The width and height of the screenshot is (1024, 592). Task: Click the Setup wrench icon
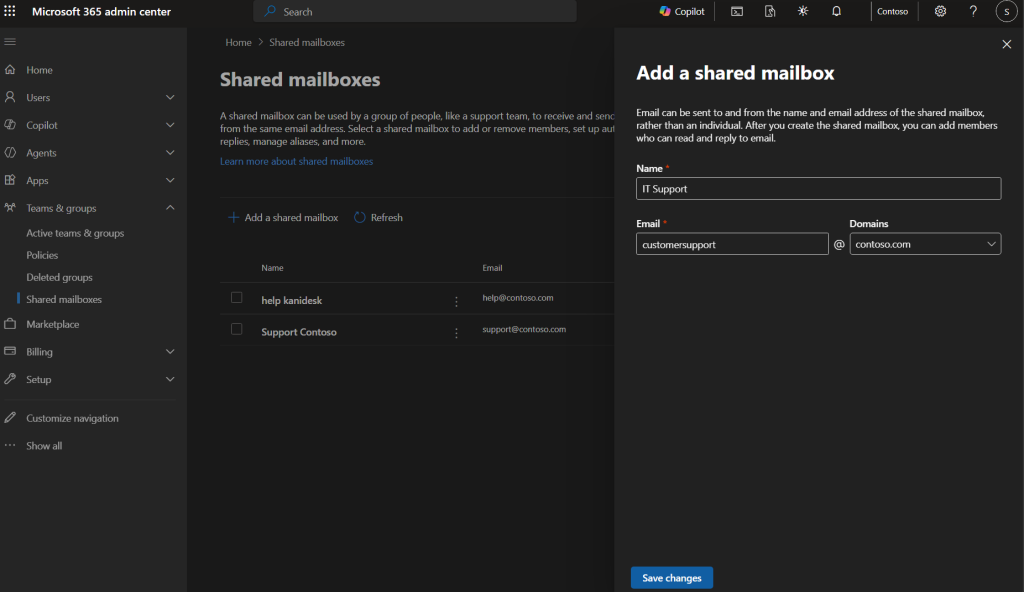pyautogui.click(x=10, y=378)
